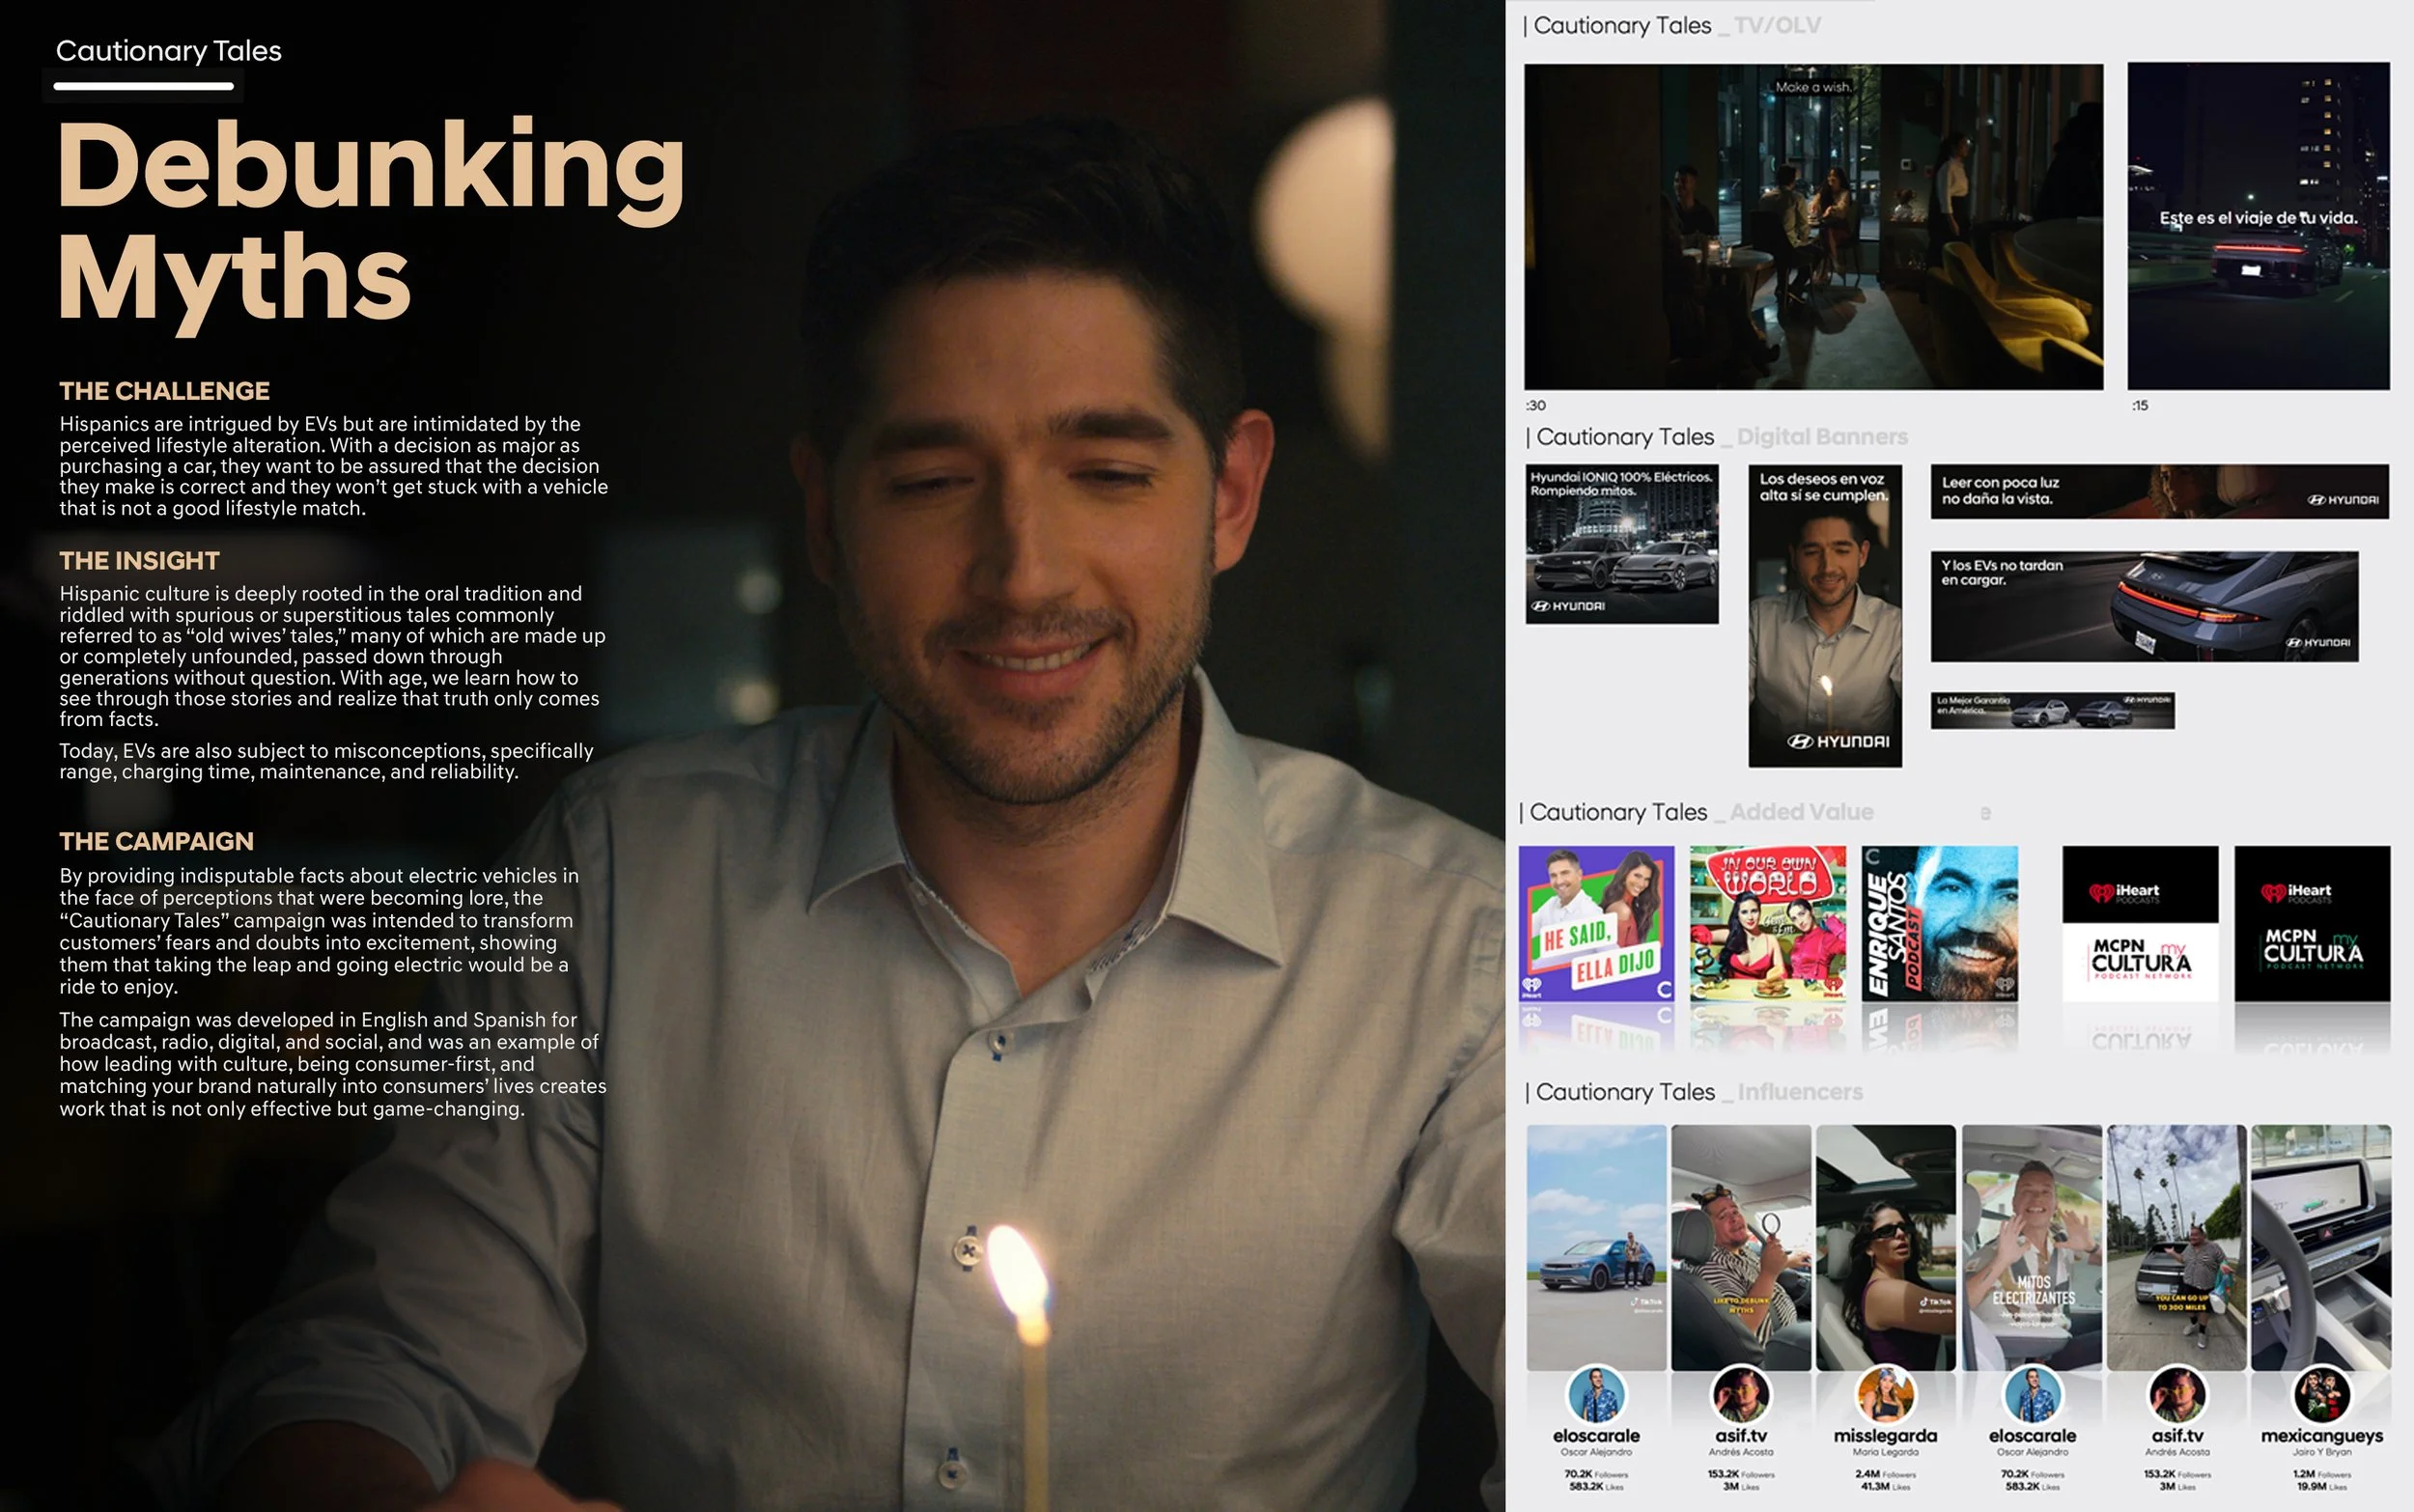
Task: Click the first eloscarale profile avatar
Action: click(1596, 1394)
